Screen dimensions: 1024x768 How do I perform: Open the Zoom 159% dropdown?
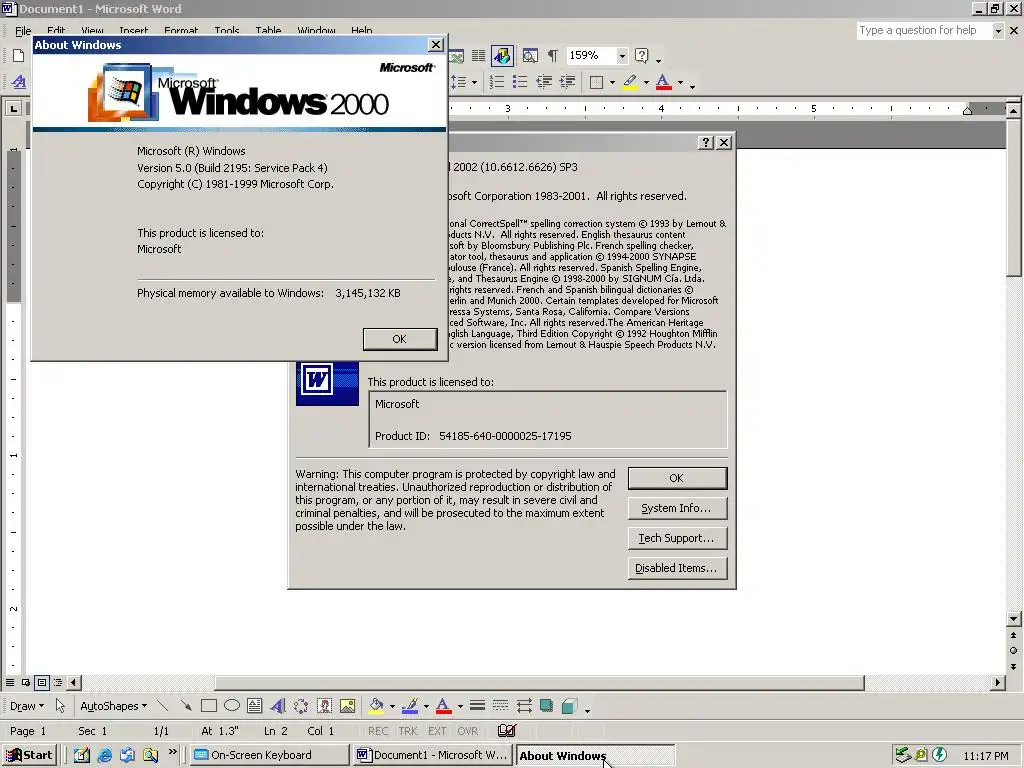pyautogui.click(x=622, y=56)
